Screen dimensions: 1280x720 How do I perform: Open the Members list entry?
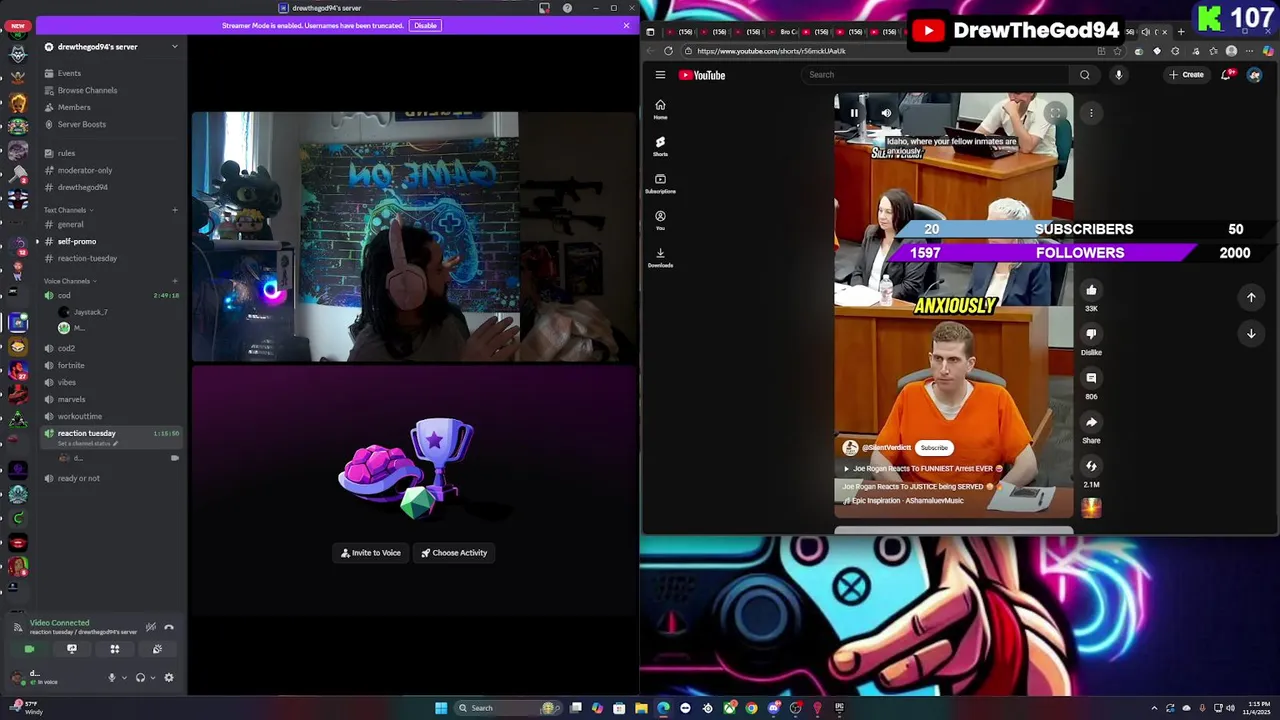tap(110, 107)
